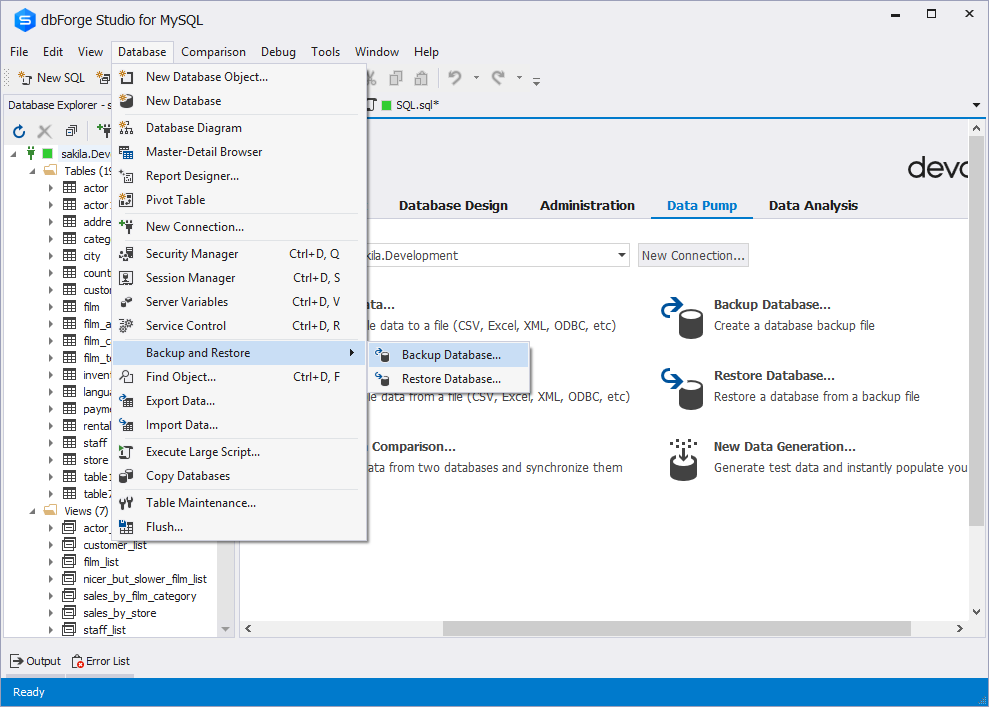Expand the staff_list view node
Screen dimensions: 989x707
51,630
